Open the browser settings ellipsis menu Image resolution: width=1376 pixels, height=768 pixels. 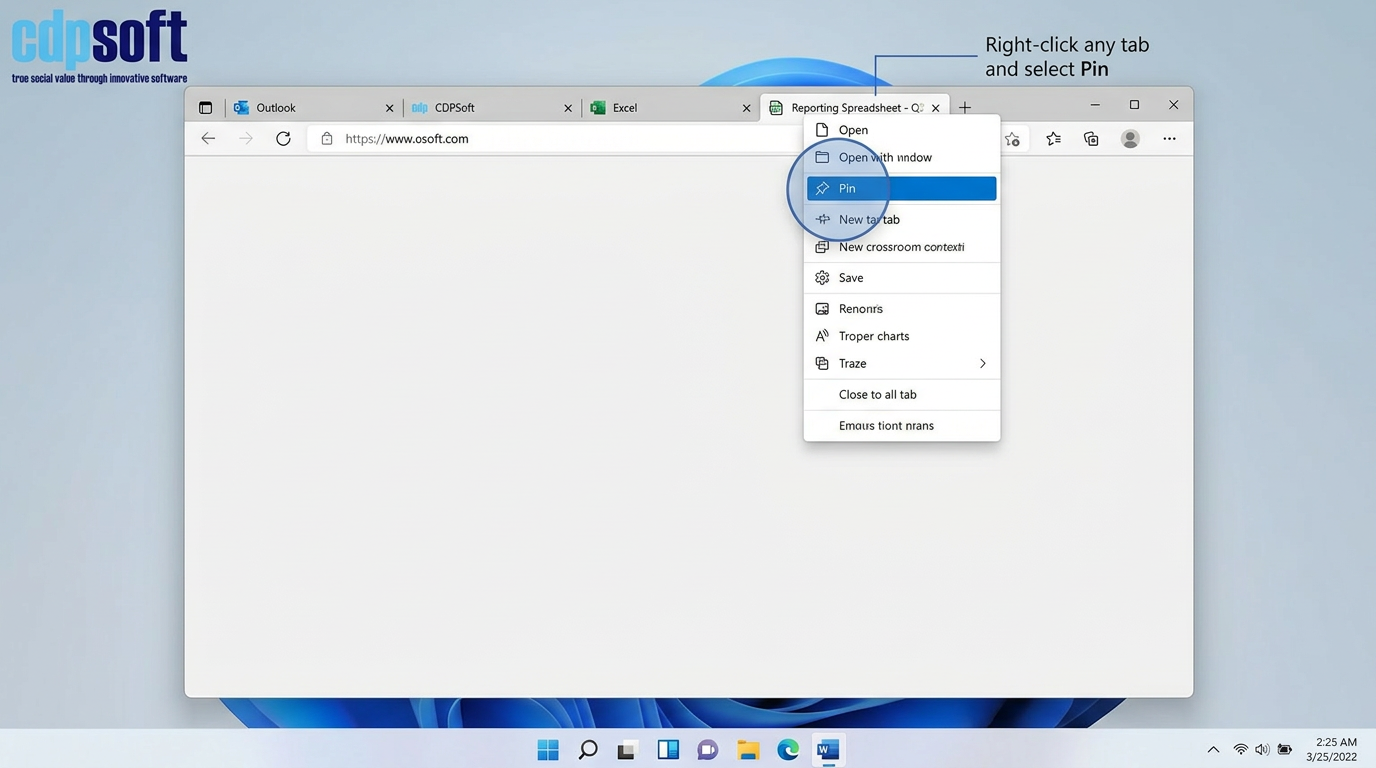coord(1169,139)
